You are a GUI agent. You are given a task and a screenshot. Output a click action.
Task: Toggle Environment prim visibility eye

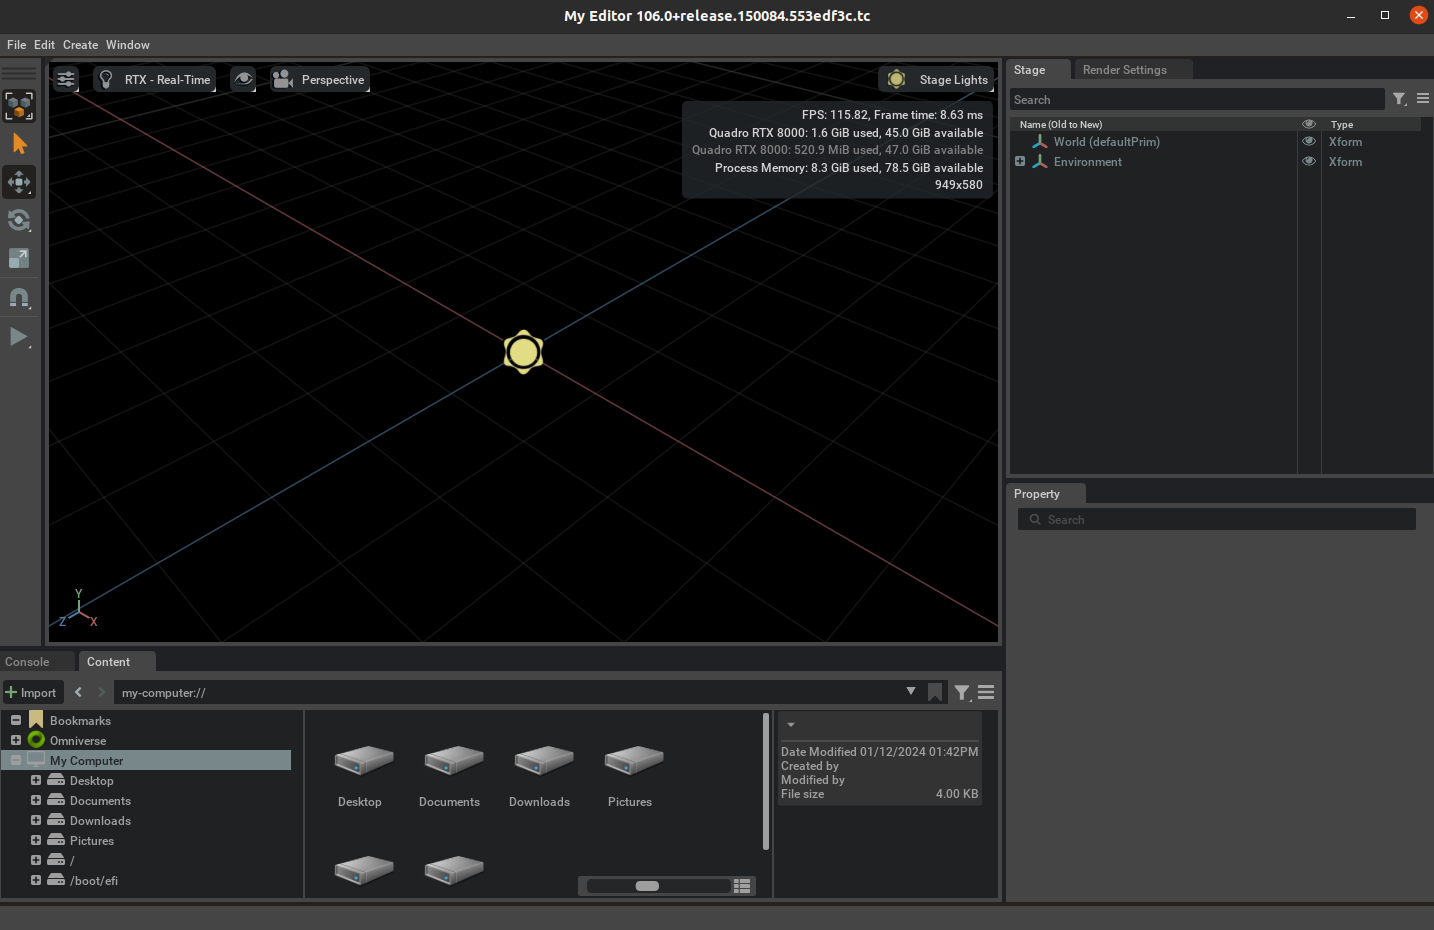tap(1309, 162)
